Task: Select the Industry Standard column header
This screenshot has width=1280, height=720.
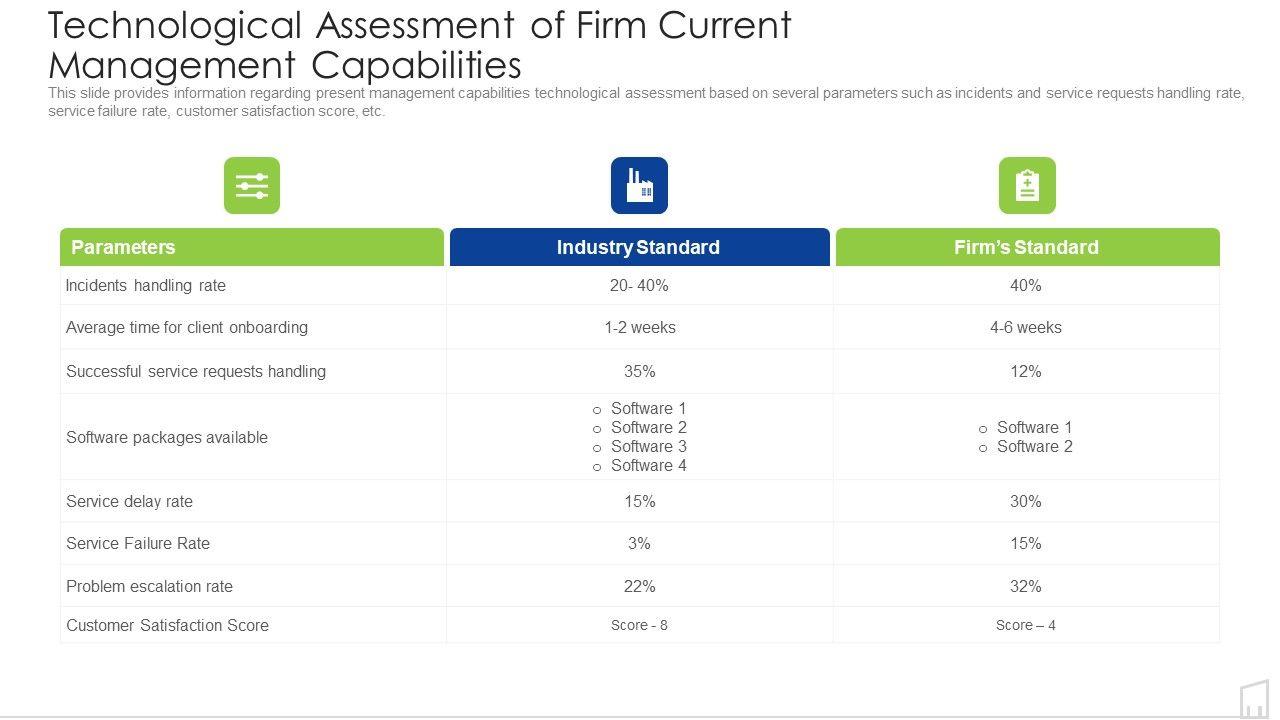Action: pyautogui.click(x=638, y=247)
